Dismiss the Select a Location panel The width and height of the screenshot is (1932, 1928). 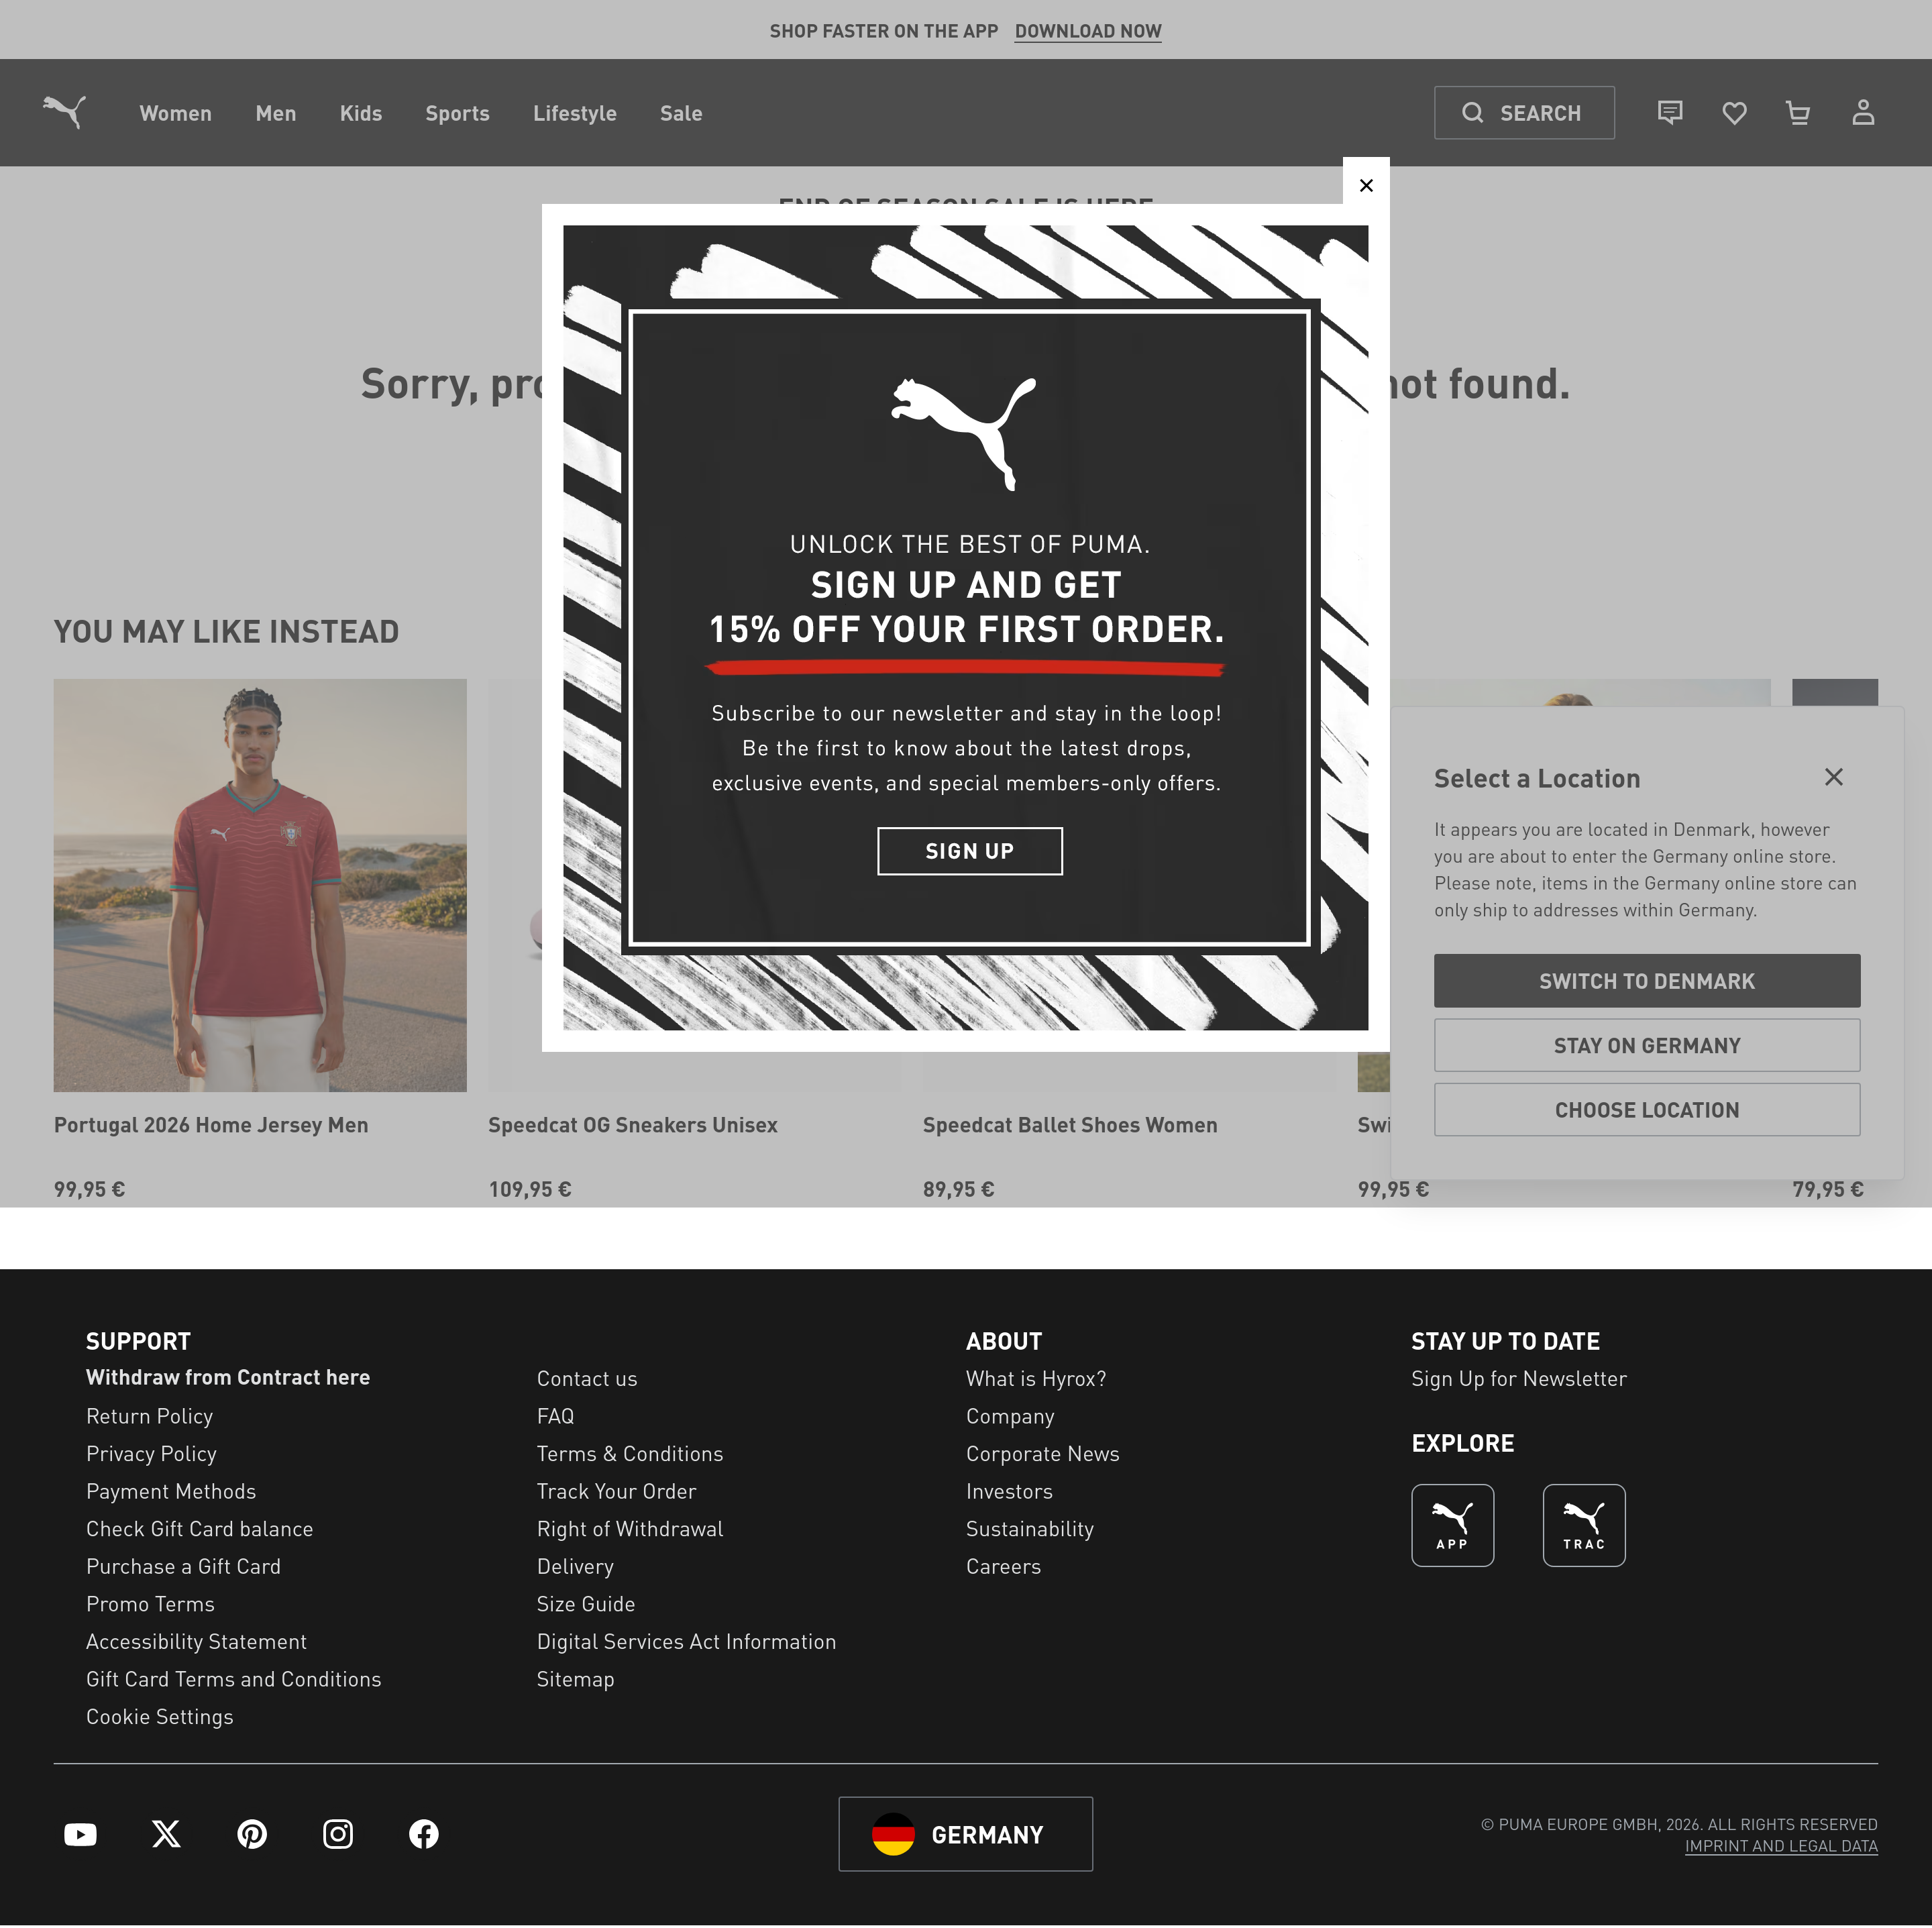point(1833,777)
